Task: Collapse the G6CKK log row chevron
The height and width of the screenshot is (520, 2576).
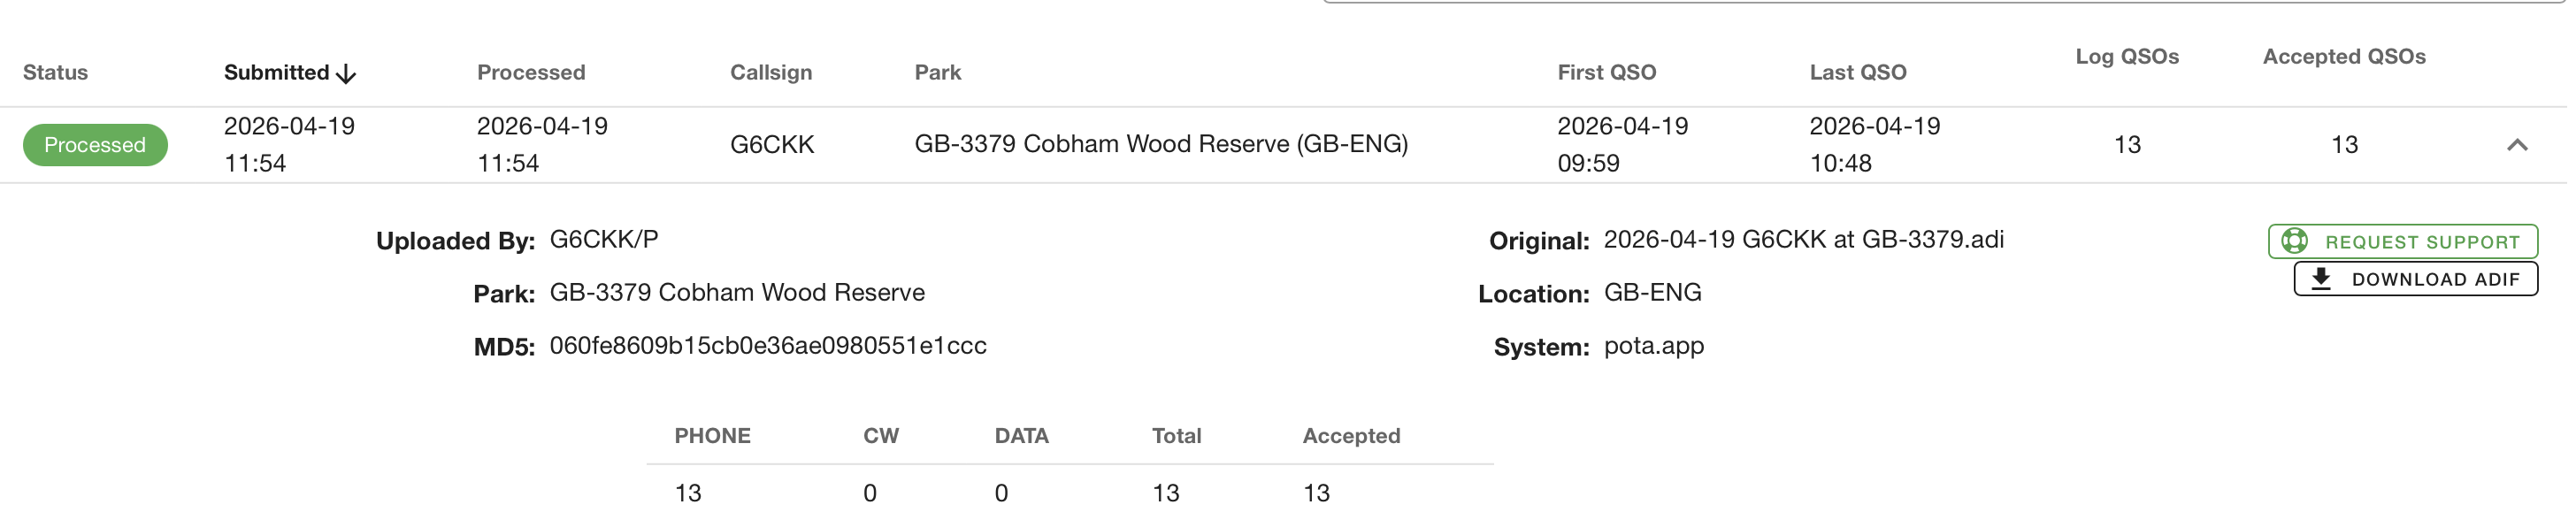Action: point(2516,145)
